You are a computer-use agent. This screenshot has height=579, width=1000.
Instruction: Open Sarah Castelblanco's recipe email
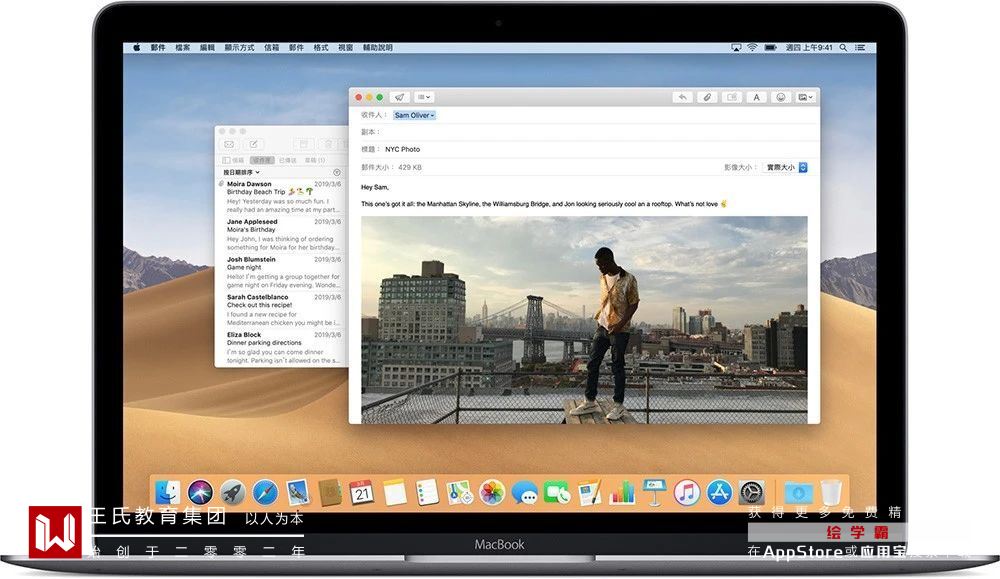tap(281, 309)
